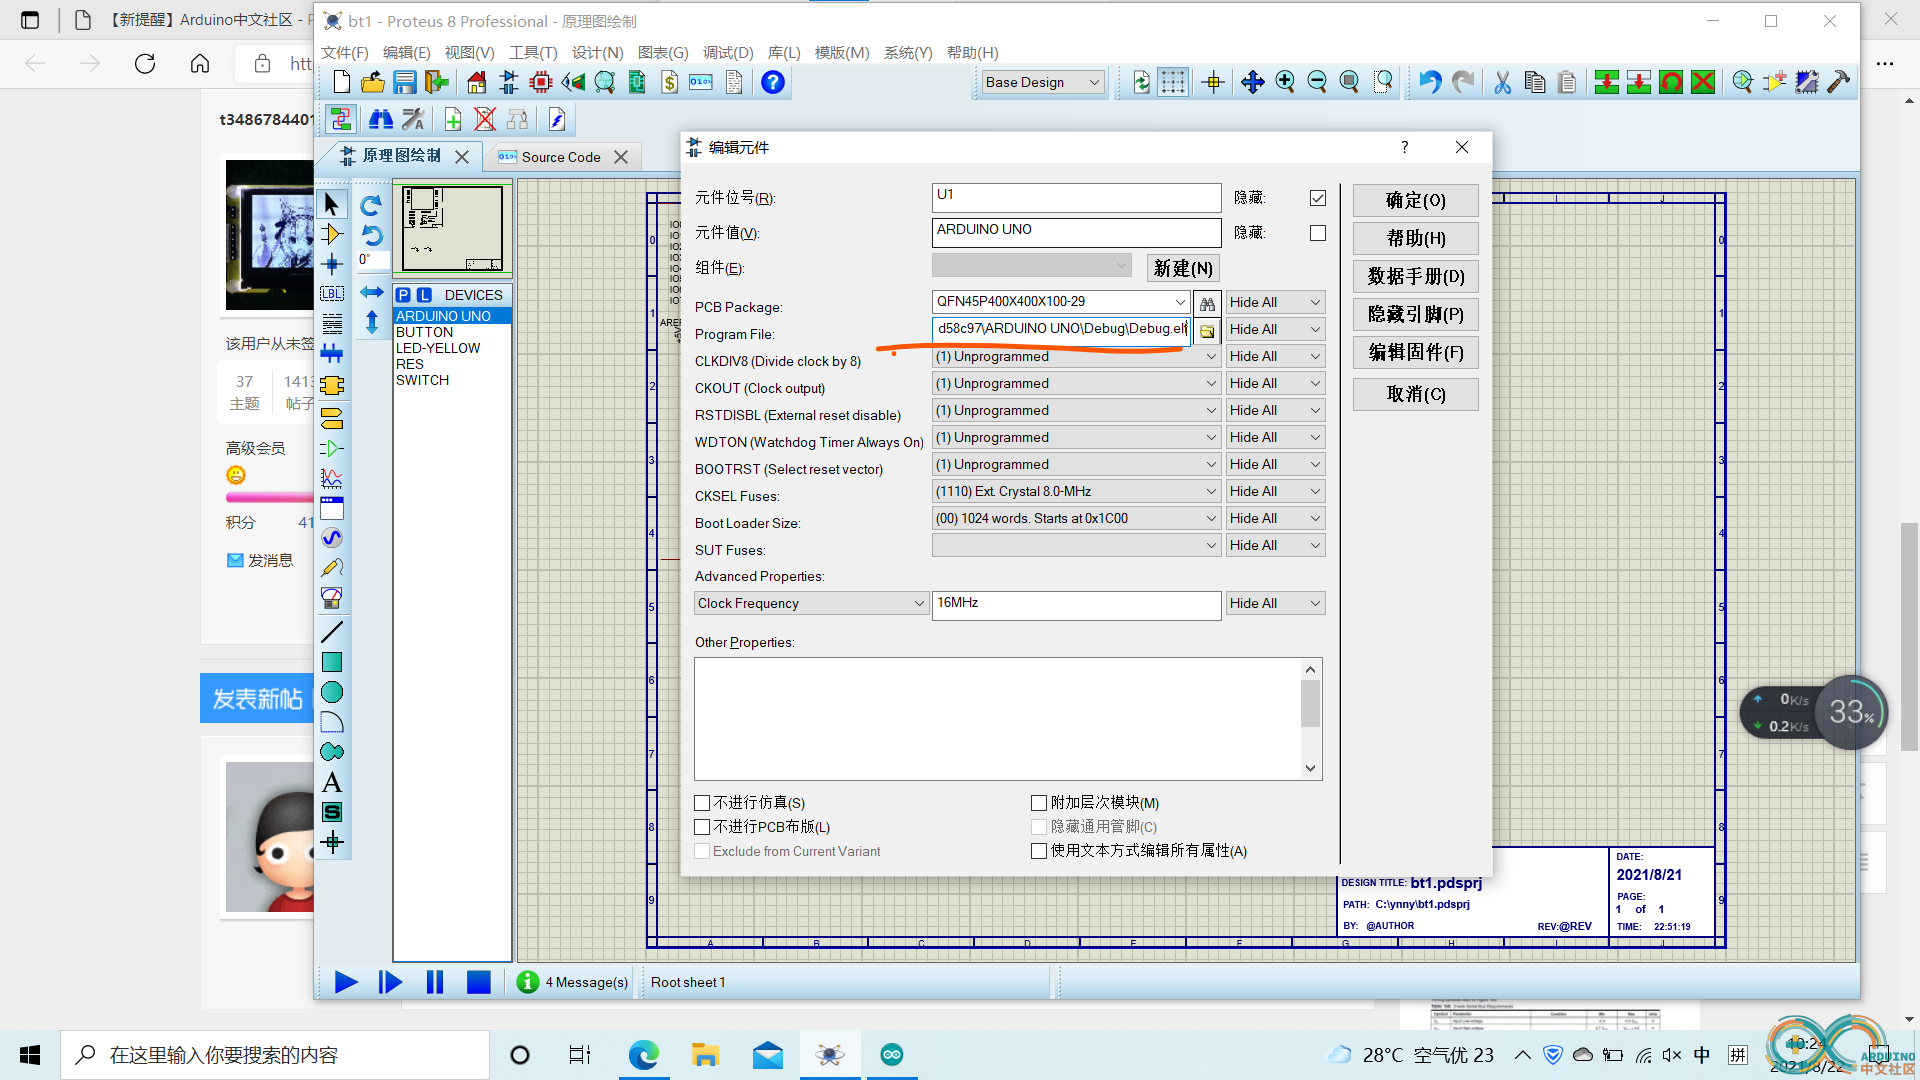Open the 帮助(H) menu

(x=972, y=53)
